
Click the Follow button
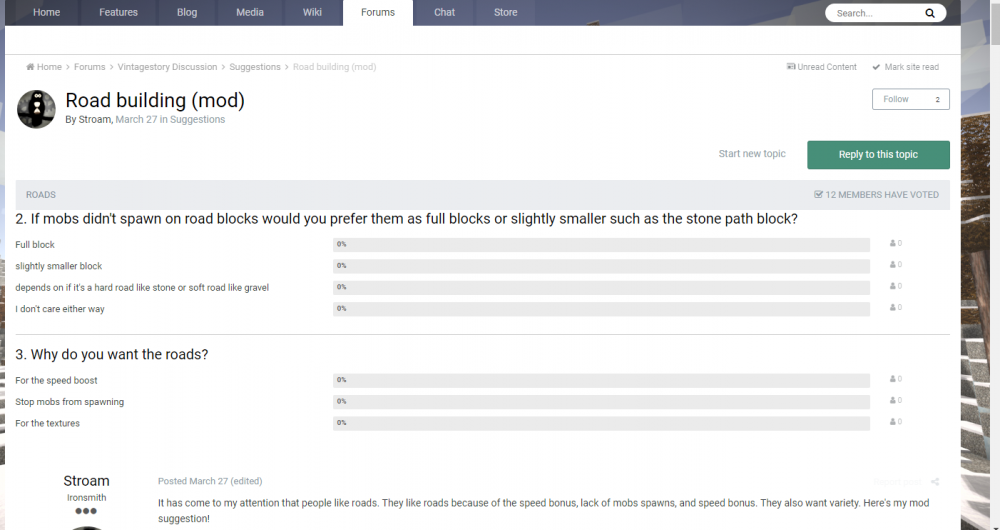click(x=910, y=99)
